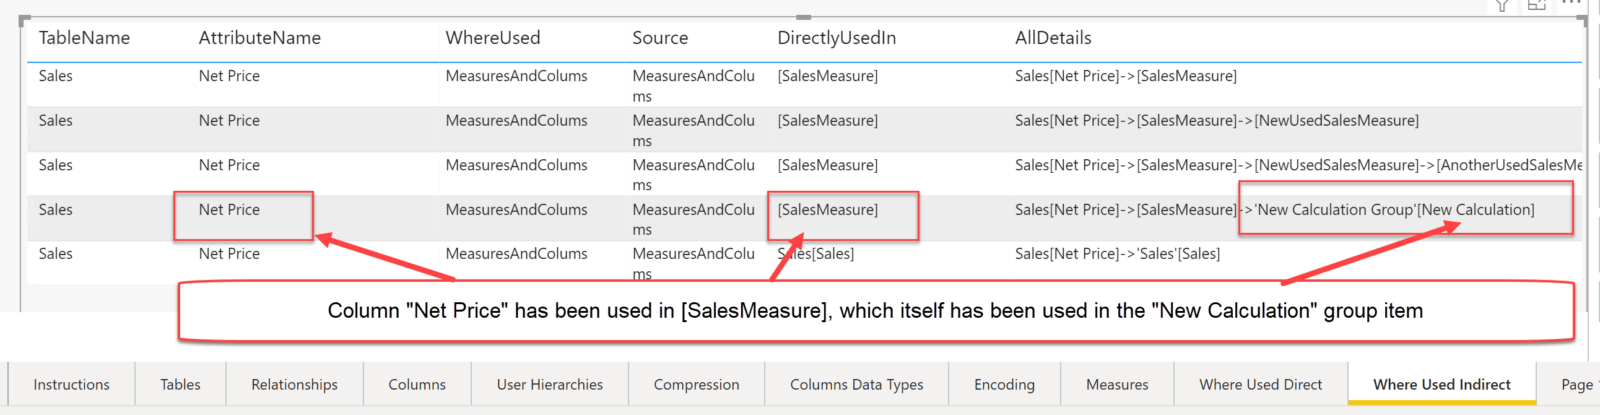Select the highlighted Net Price cell in red box
The image size is (1600, 415).
click(x=229, y=210)
